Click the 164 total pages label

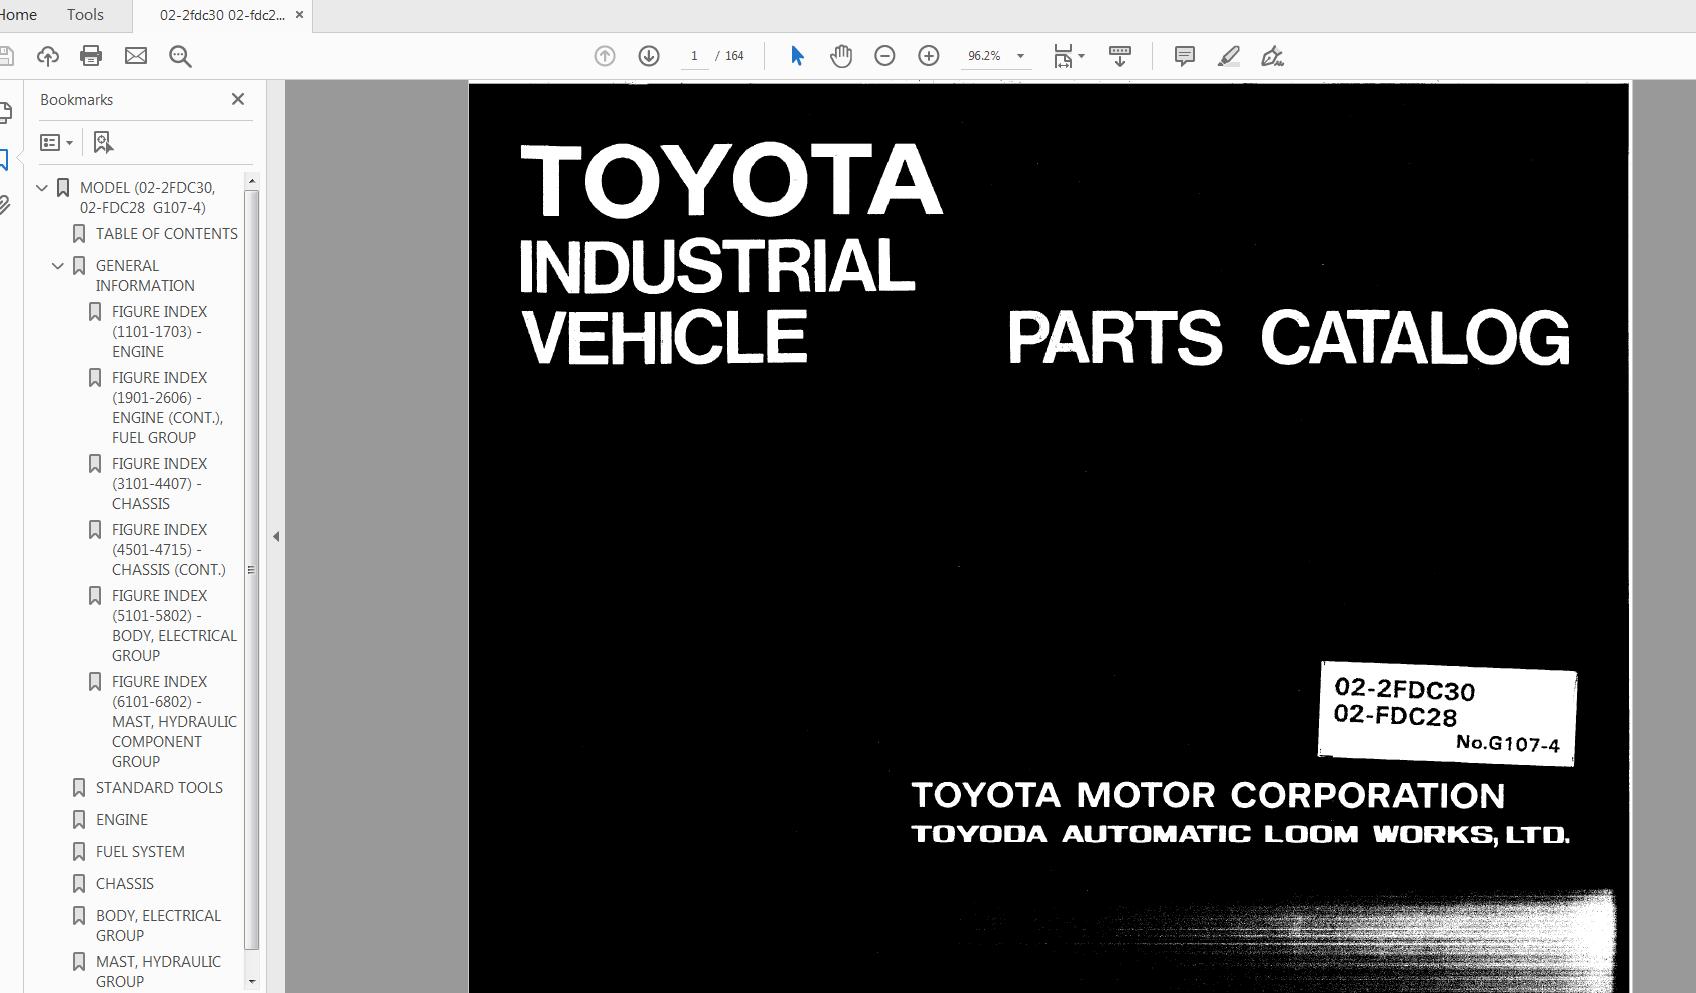click(734, 56)
